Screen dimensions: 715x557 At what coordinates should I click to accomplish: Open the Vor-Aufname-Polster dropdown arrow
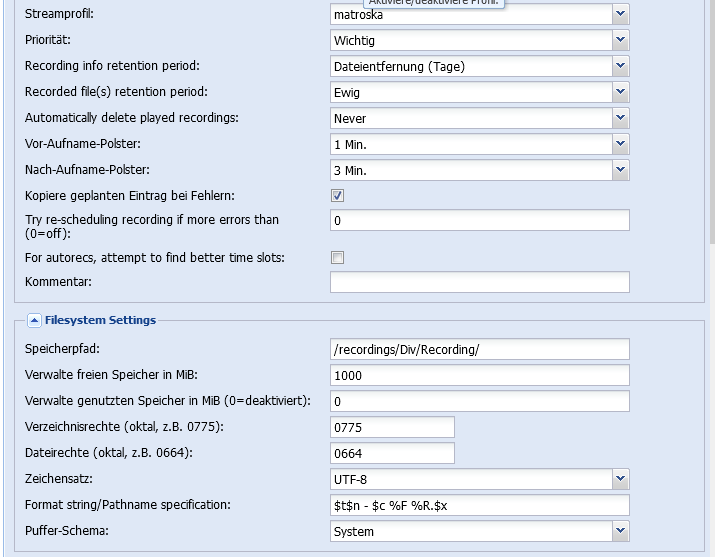(620, 144)
